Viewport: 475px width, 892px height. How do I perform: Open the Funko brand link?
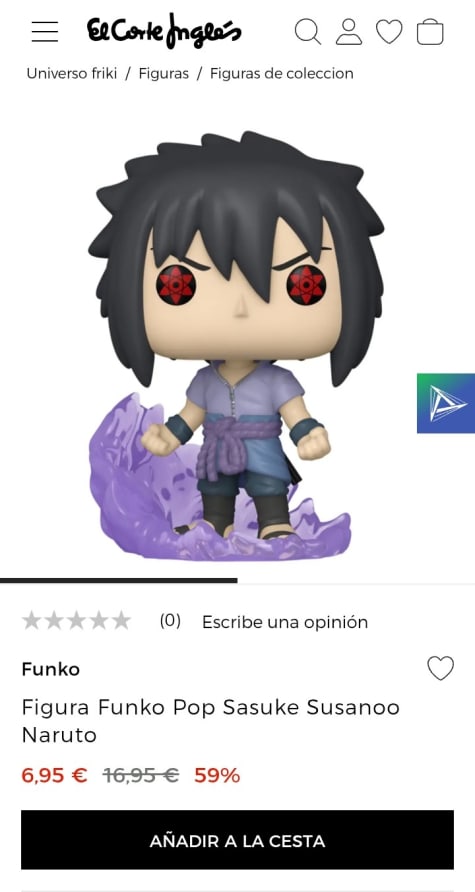tap(51, 669)
